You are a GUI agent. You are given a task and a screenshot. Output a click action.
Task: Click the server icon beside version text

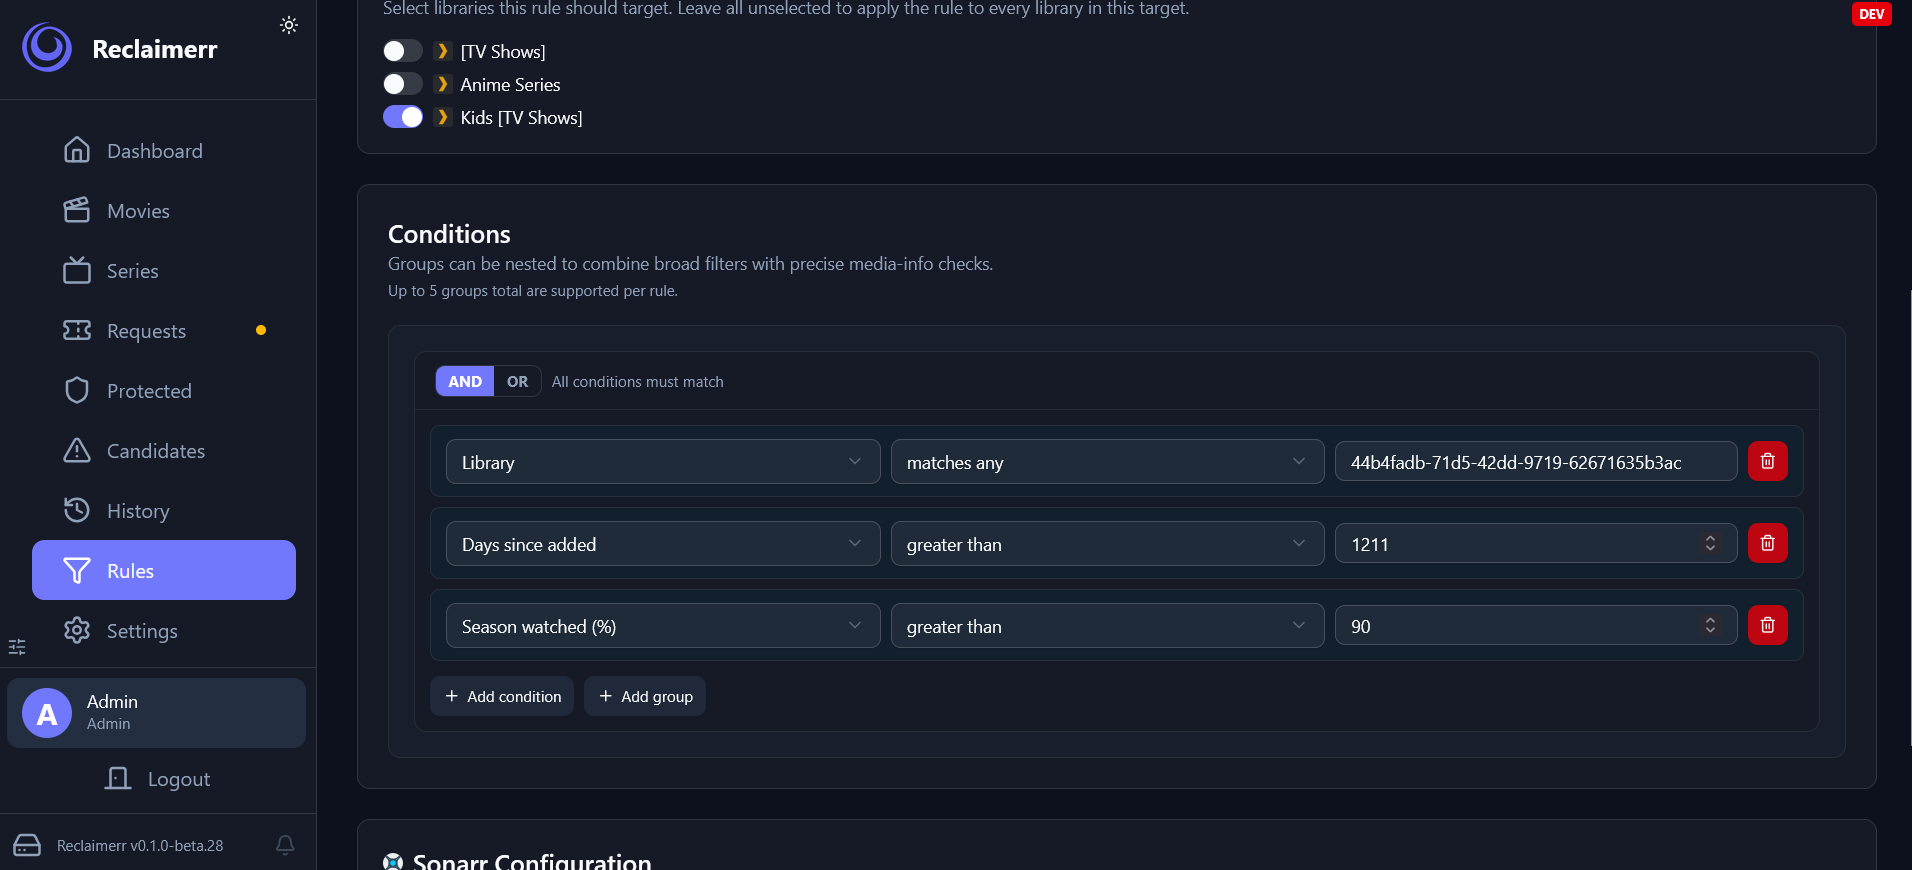click(27, 845)
